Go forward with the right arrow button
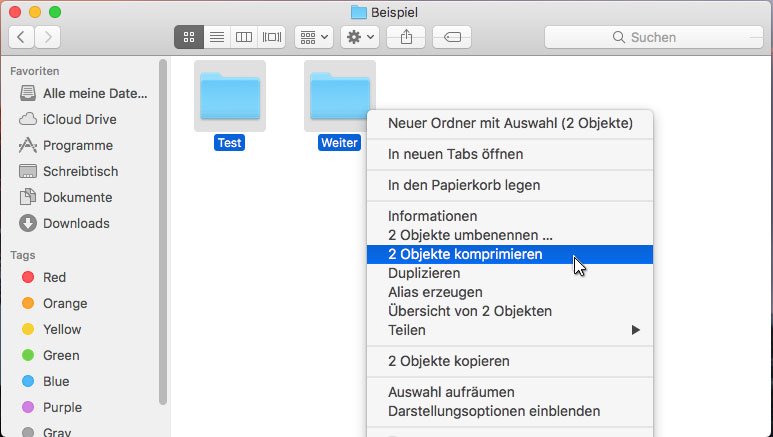Image resolution: width=773 pixels, height=437 pixels. pos(48,37)
